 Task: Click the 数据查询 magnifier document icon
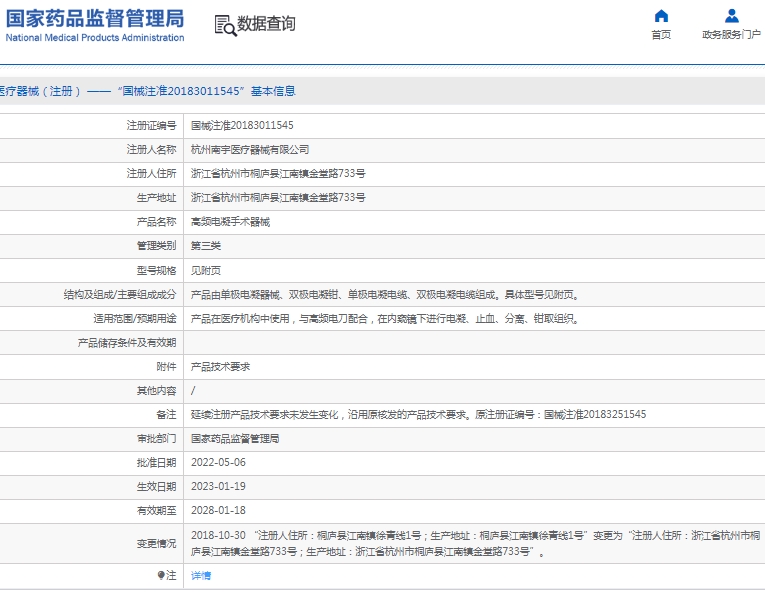pos(225,25)
